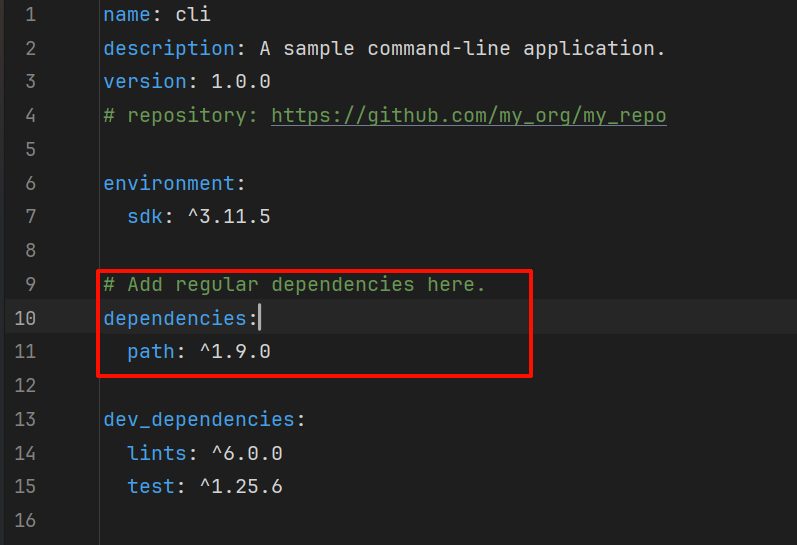
Task: Click the empty line 12
Action: (x=447, y=386)
